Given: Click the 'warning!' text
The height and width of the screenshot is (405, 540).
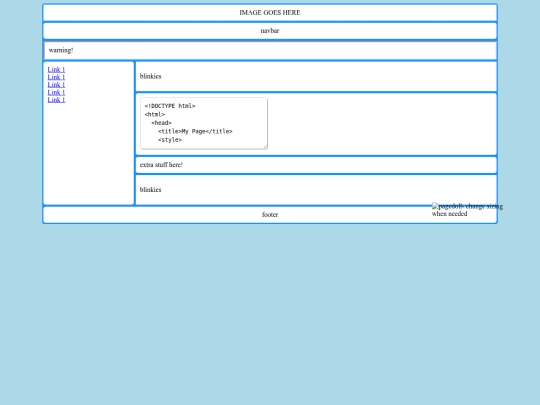Looking at the screenshot, I should click(61, 50).
